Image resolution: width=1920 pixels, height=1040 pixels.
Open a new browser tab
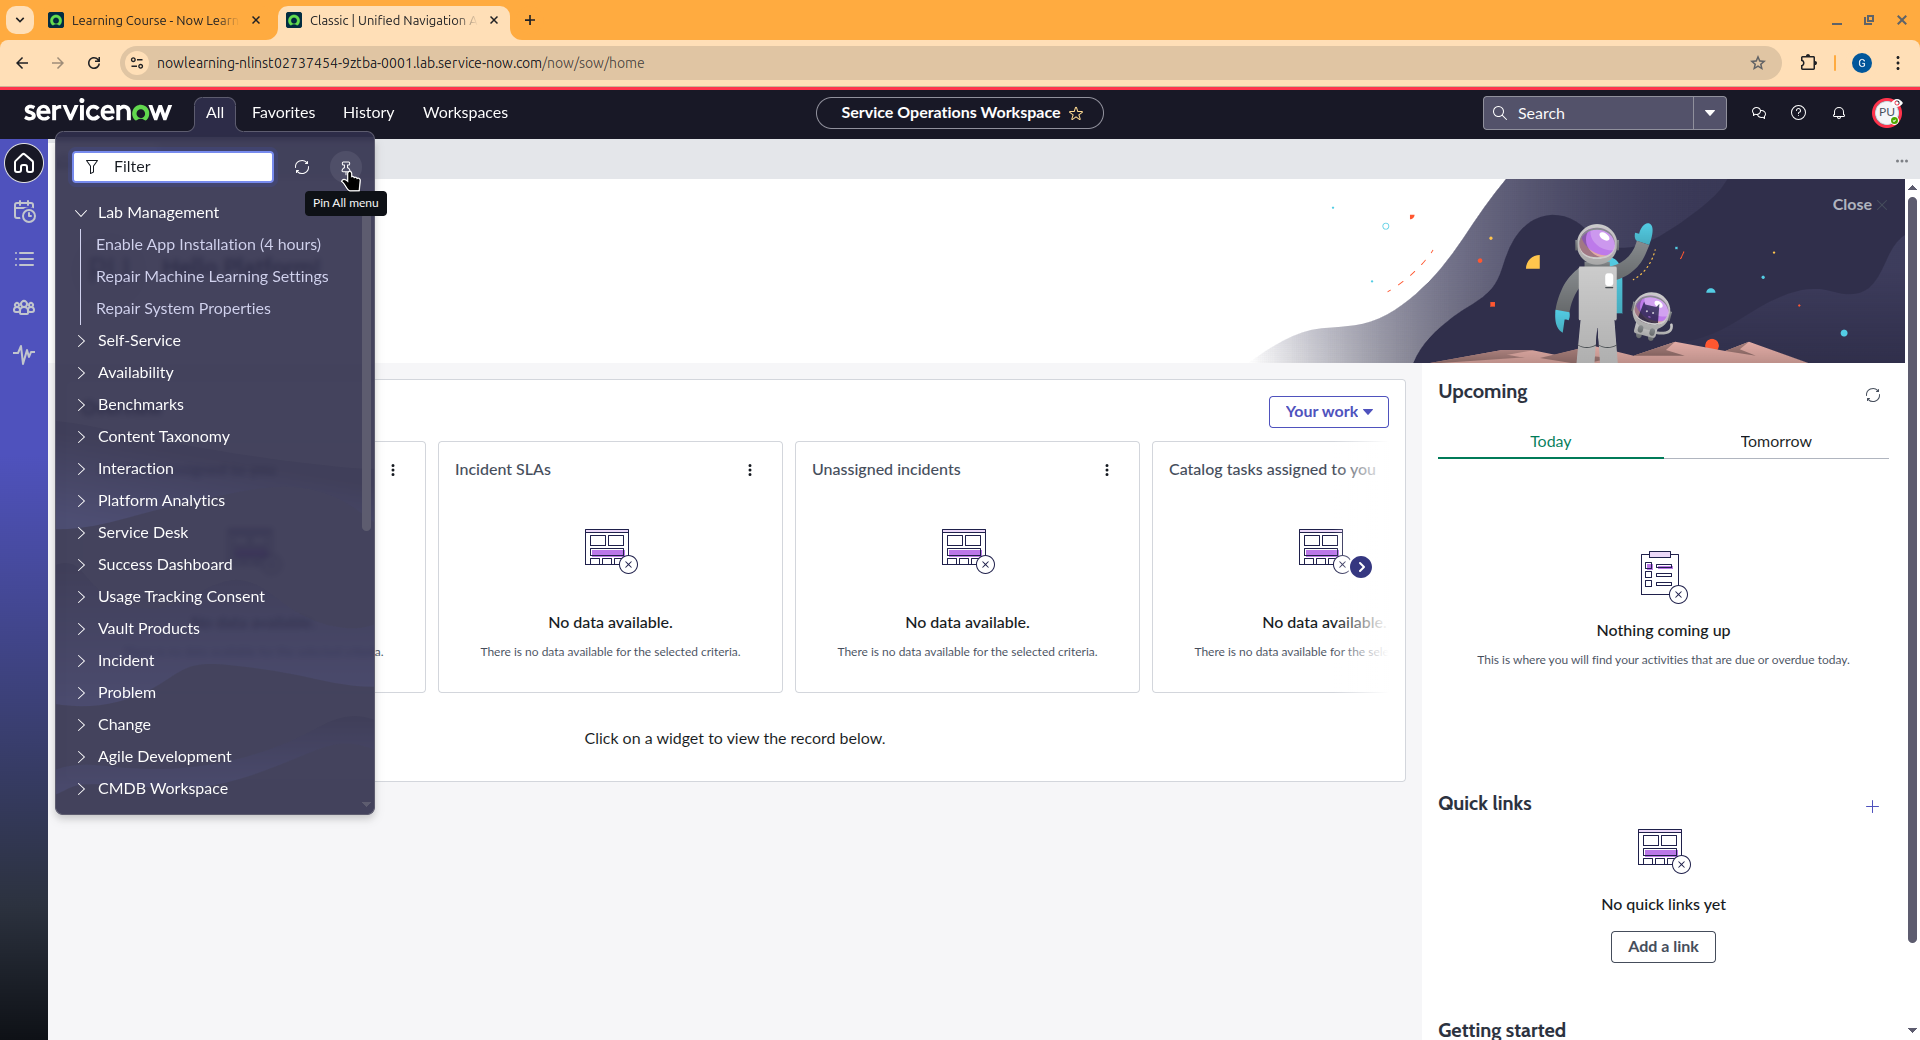530,20
